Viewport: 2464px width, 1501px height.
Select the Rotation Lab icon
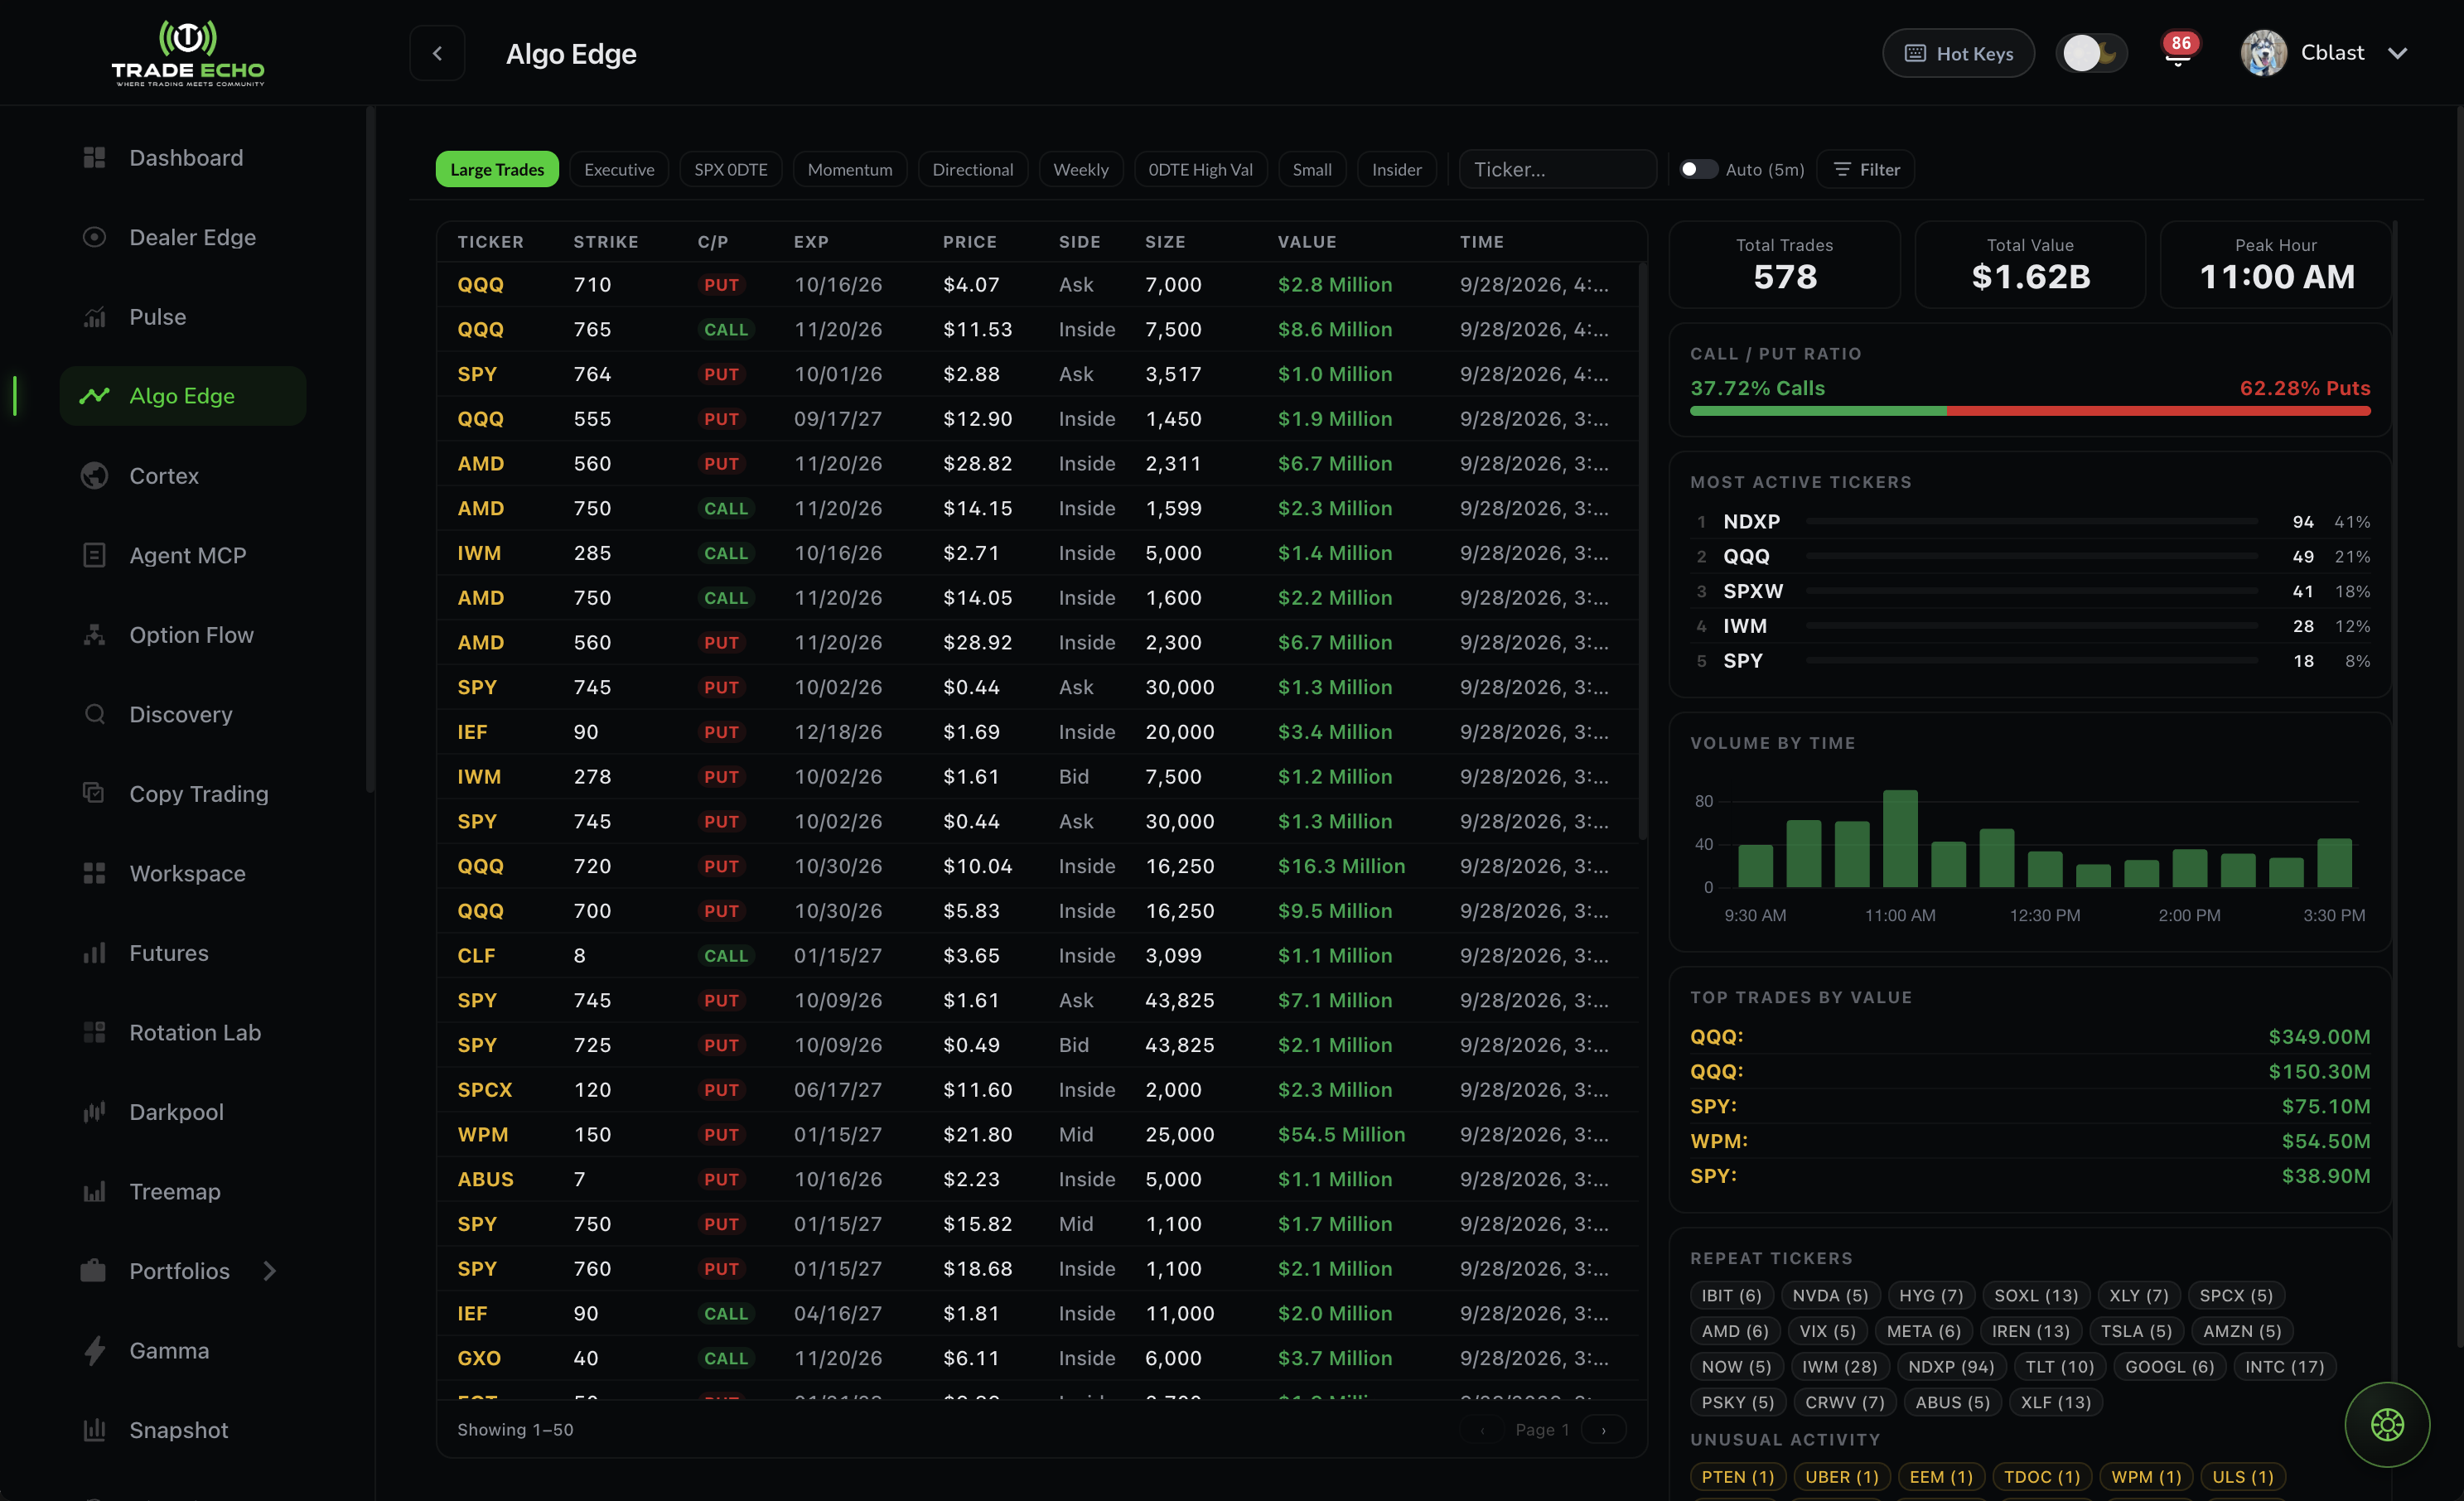pyautogui.click(x=94, y=1032)
